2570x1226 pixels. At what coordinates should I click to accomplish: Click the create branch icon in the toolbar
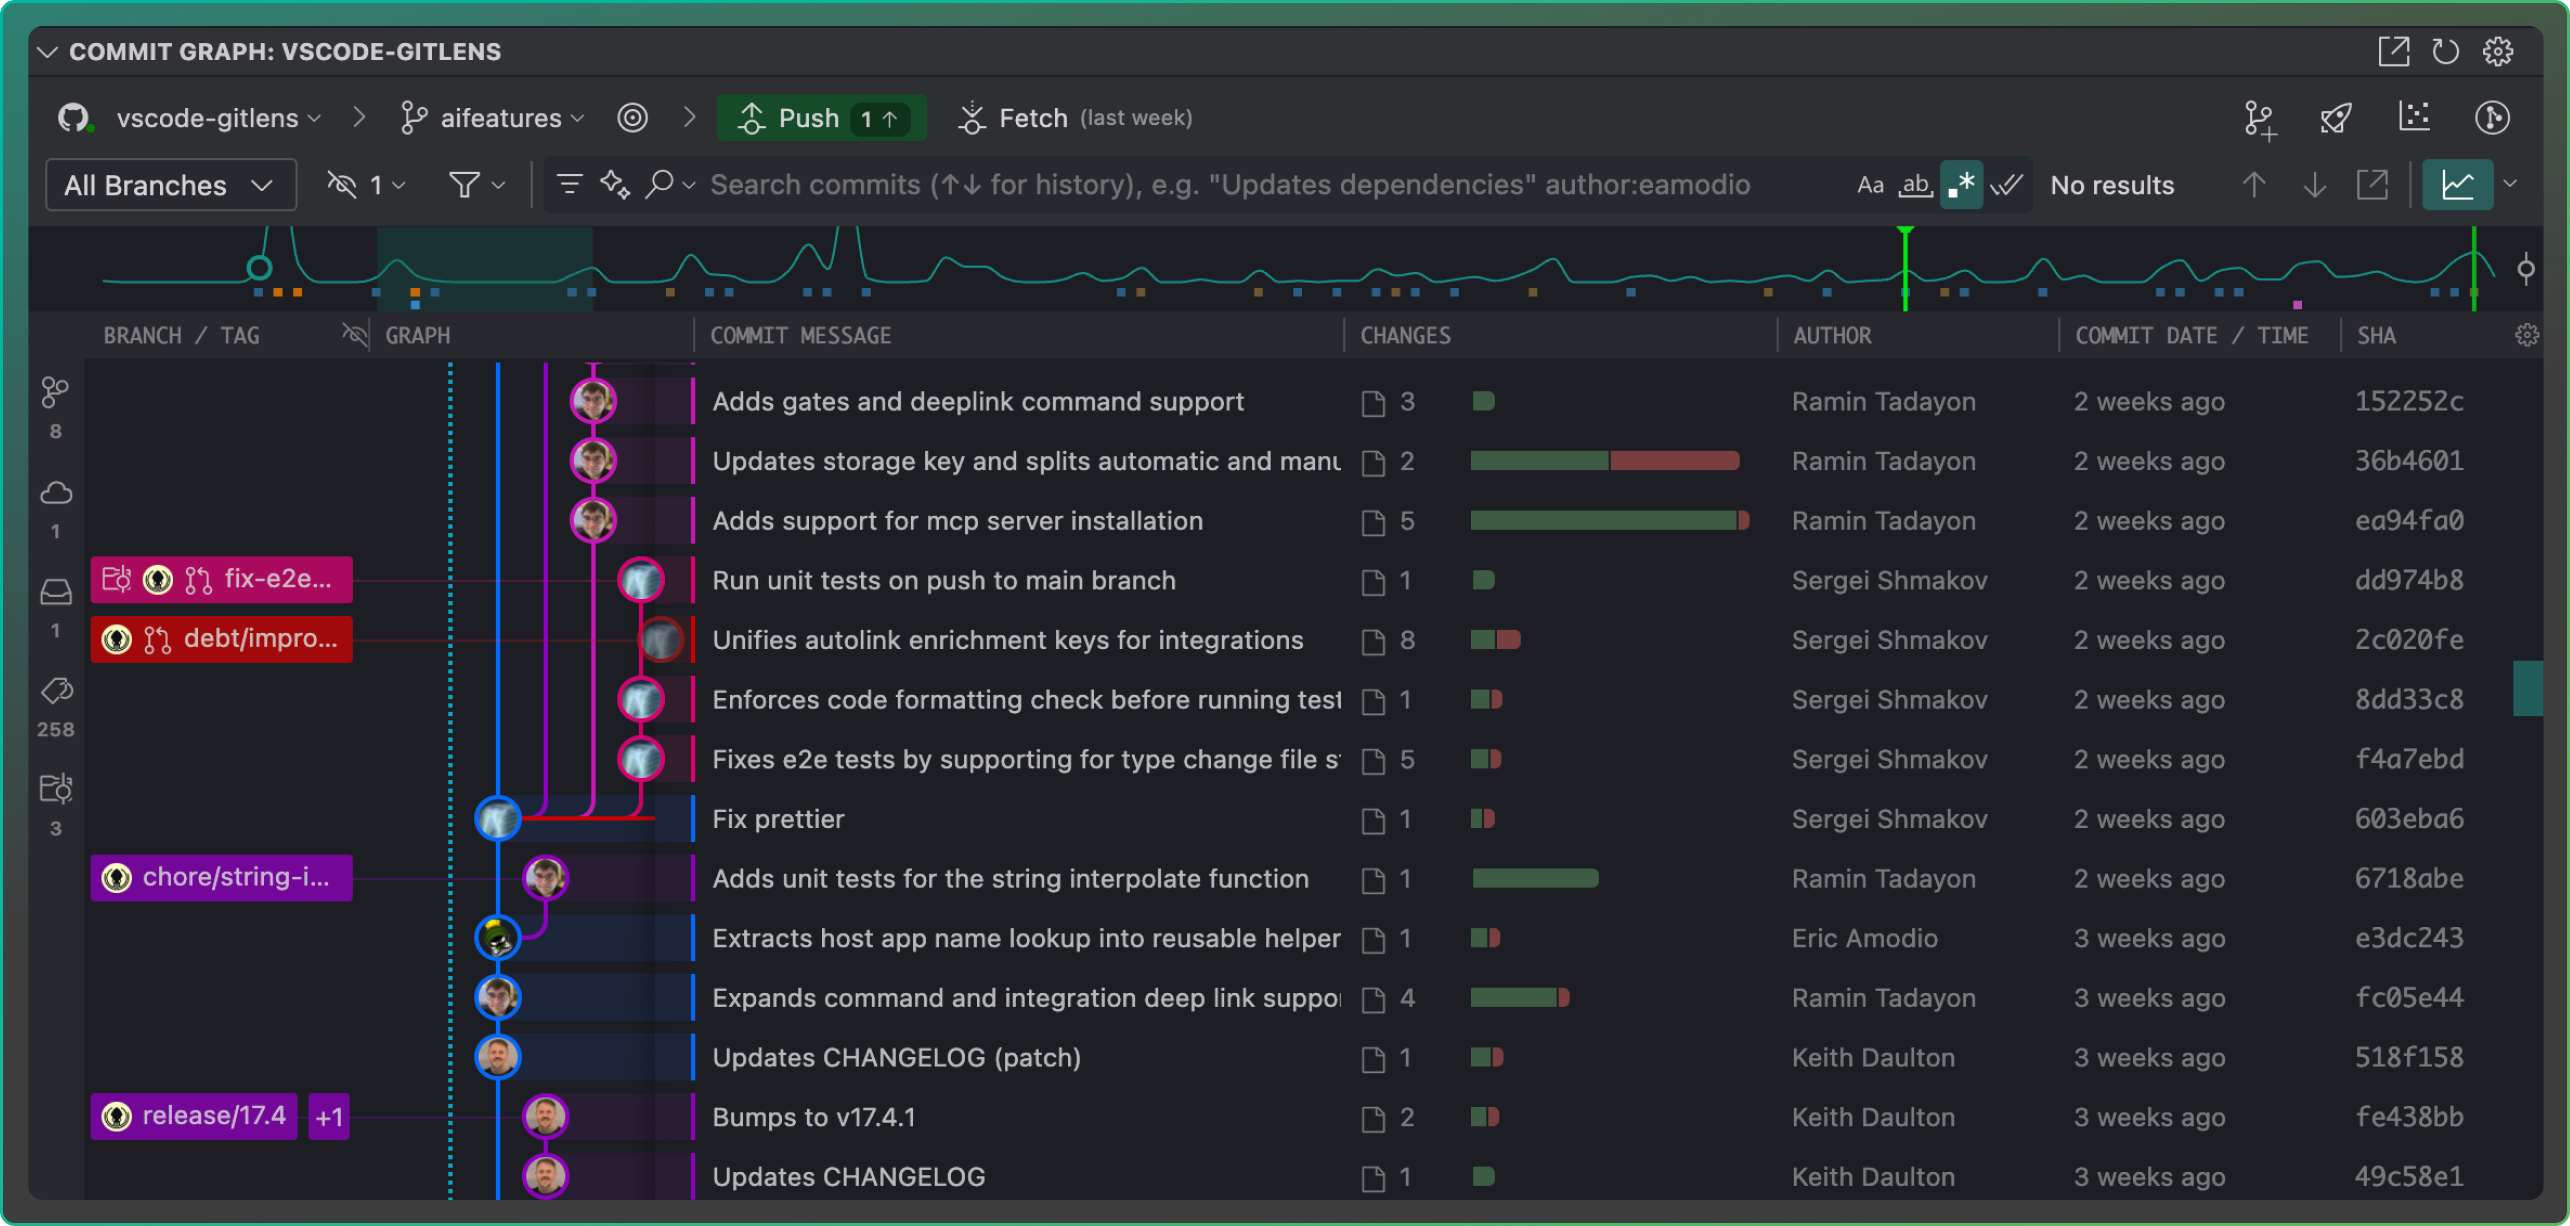2258,117
